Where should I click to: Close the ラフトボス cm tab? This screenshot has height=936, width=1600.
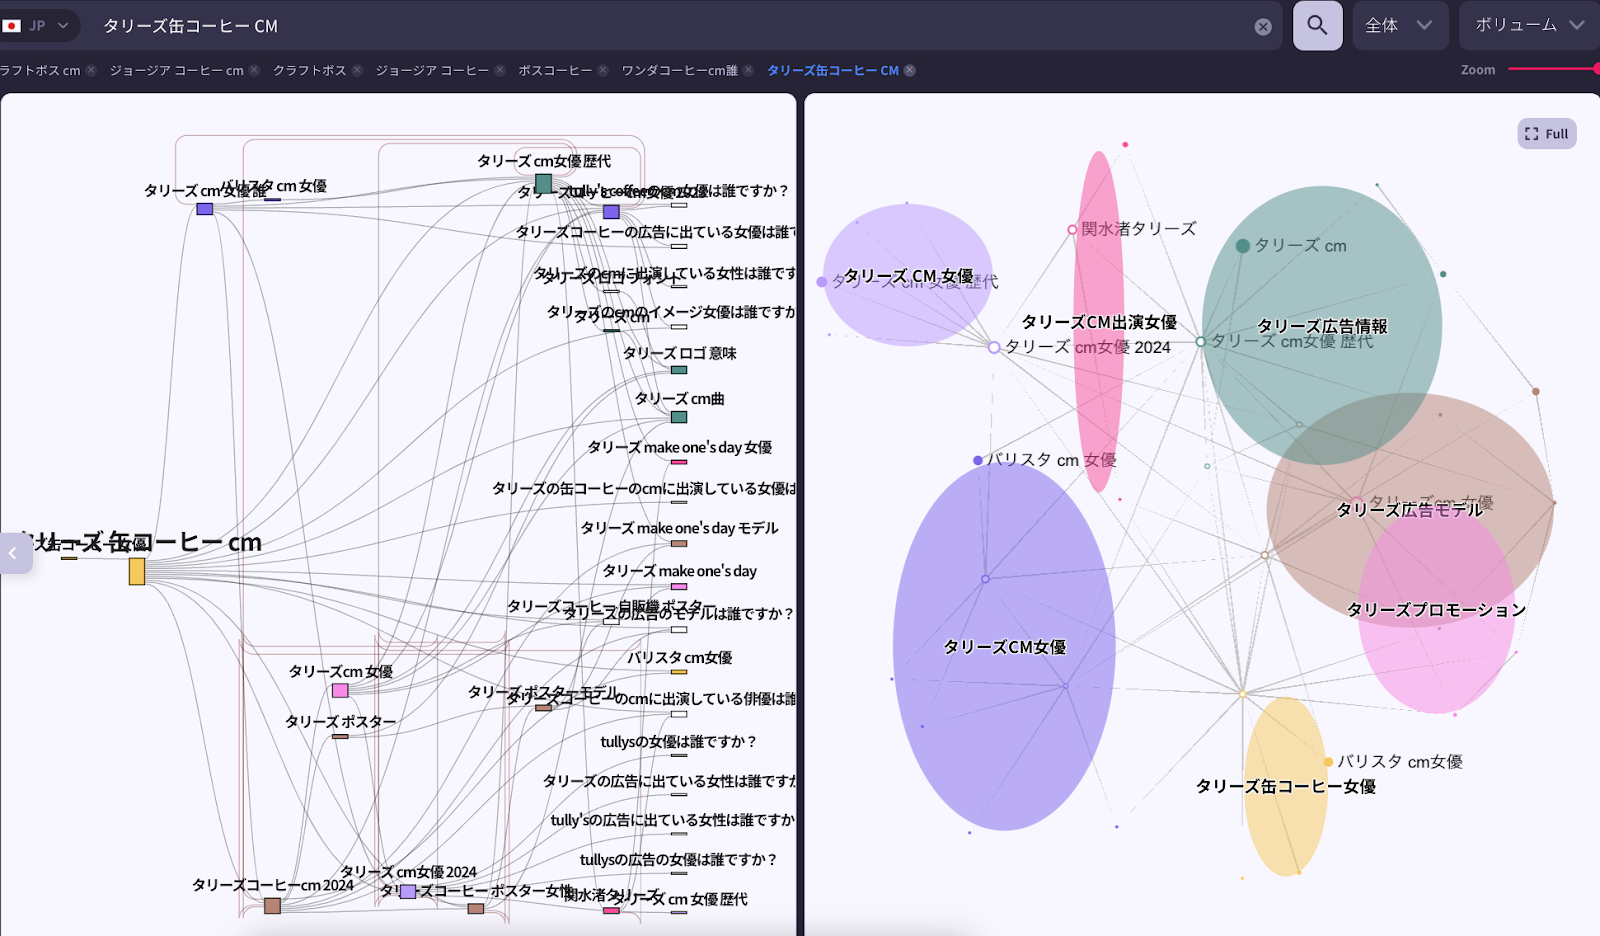[x=91, y=70]
